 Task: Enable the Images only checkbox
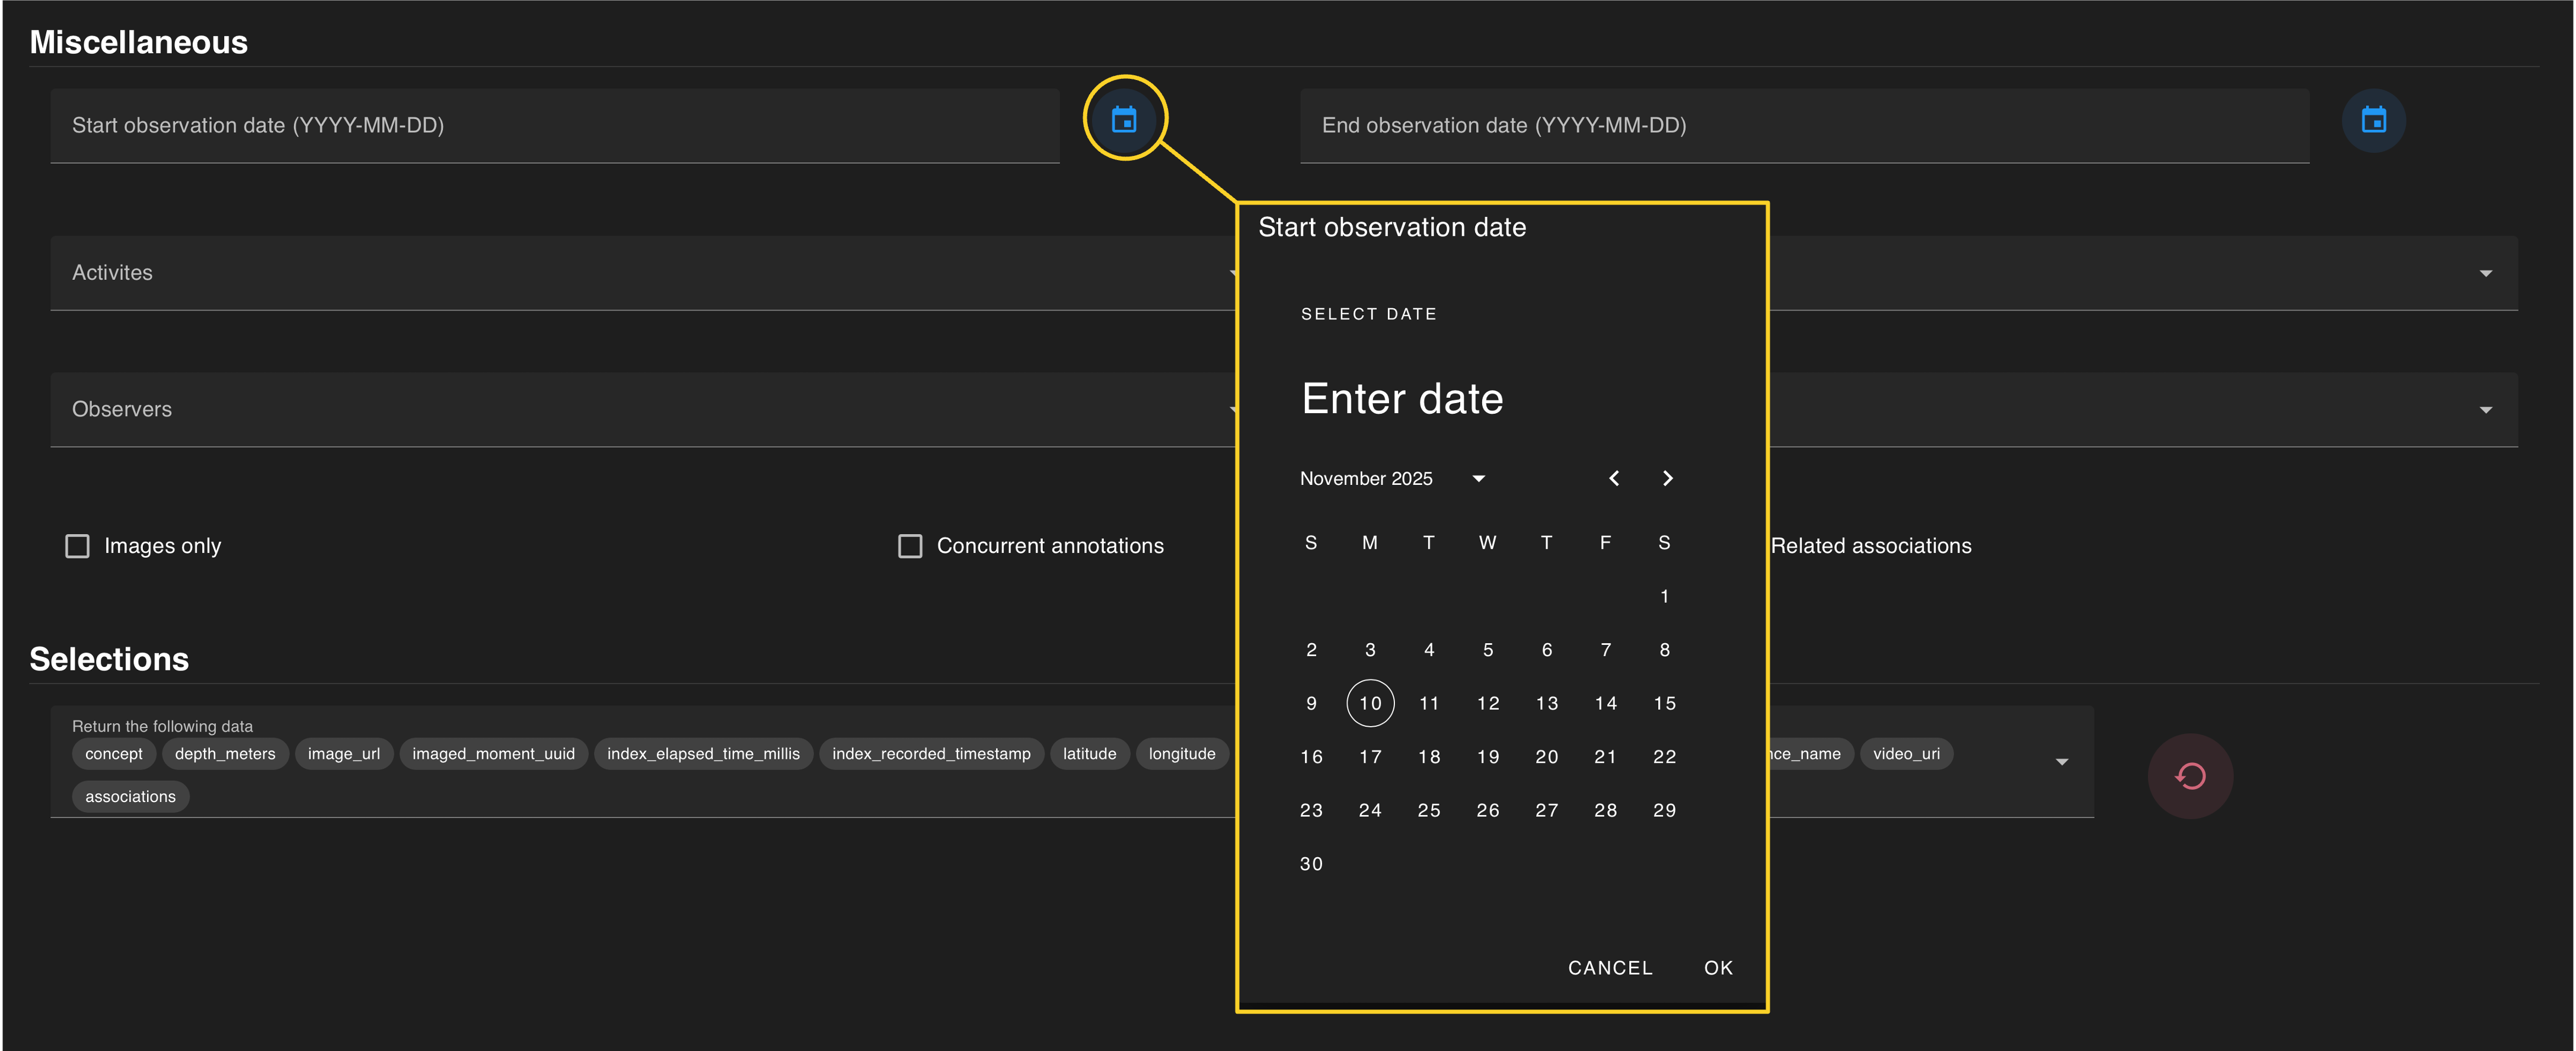[x=77, y=546]
